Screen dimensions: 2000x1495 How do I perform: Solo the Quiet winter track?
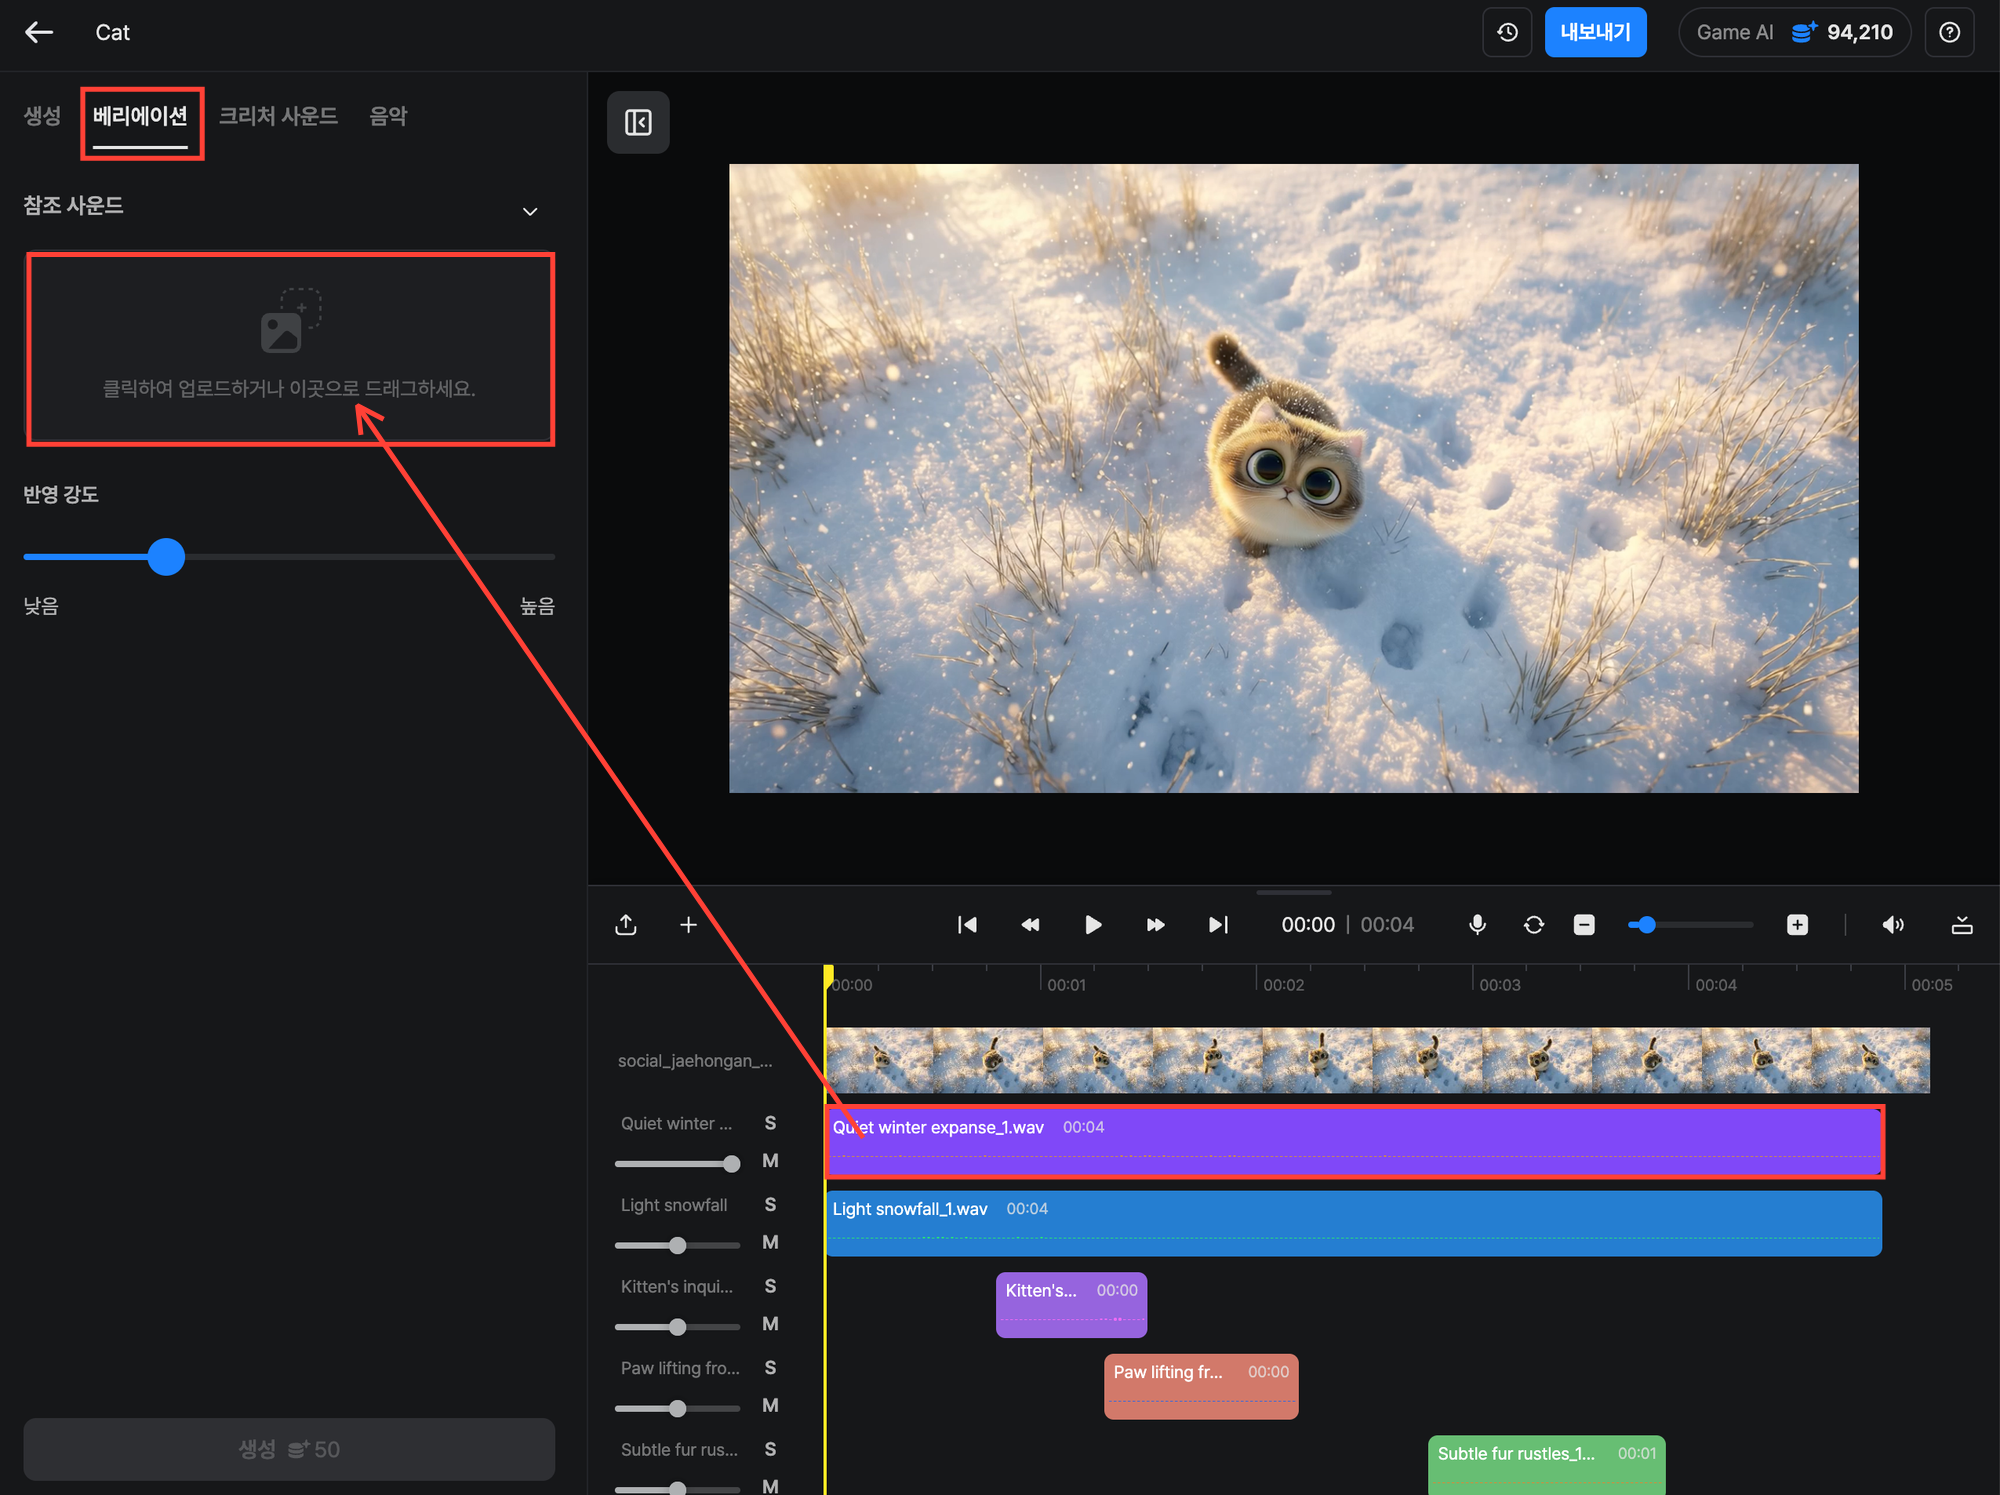click(x=770, y=1123)
